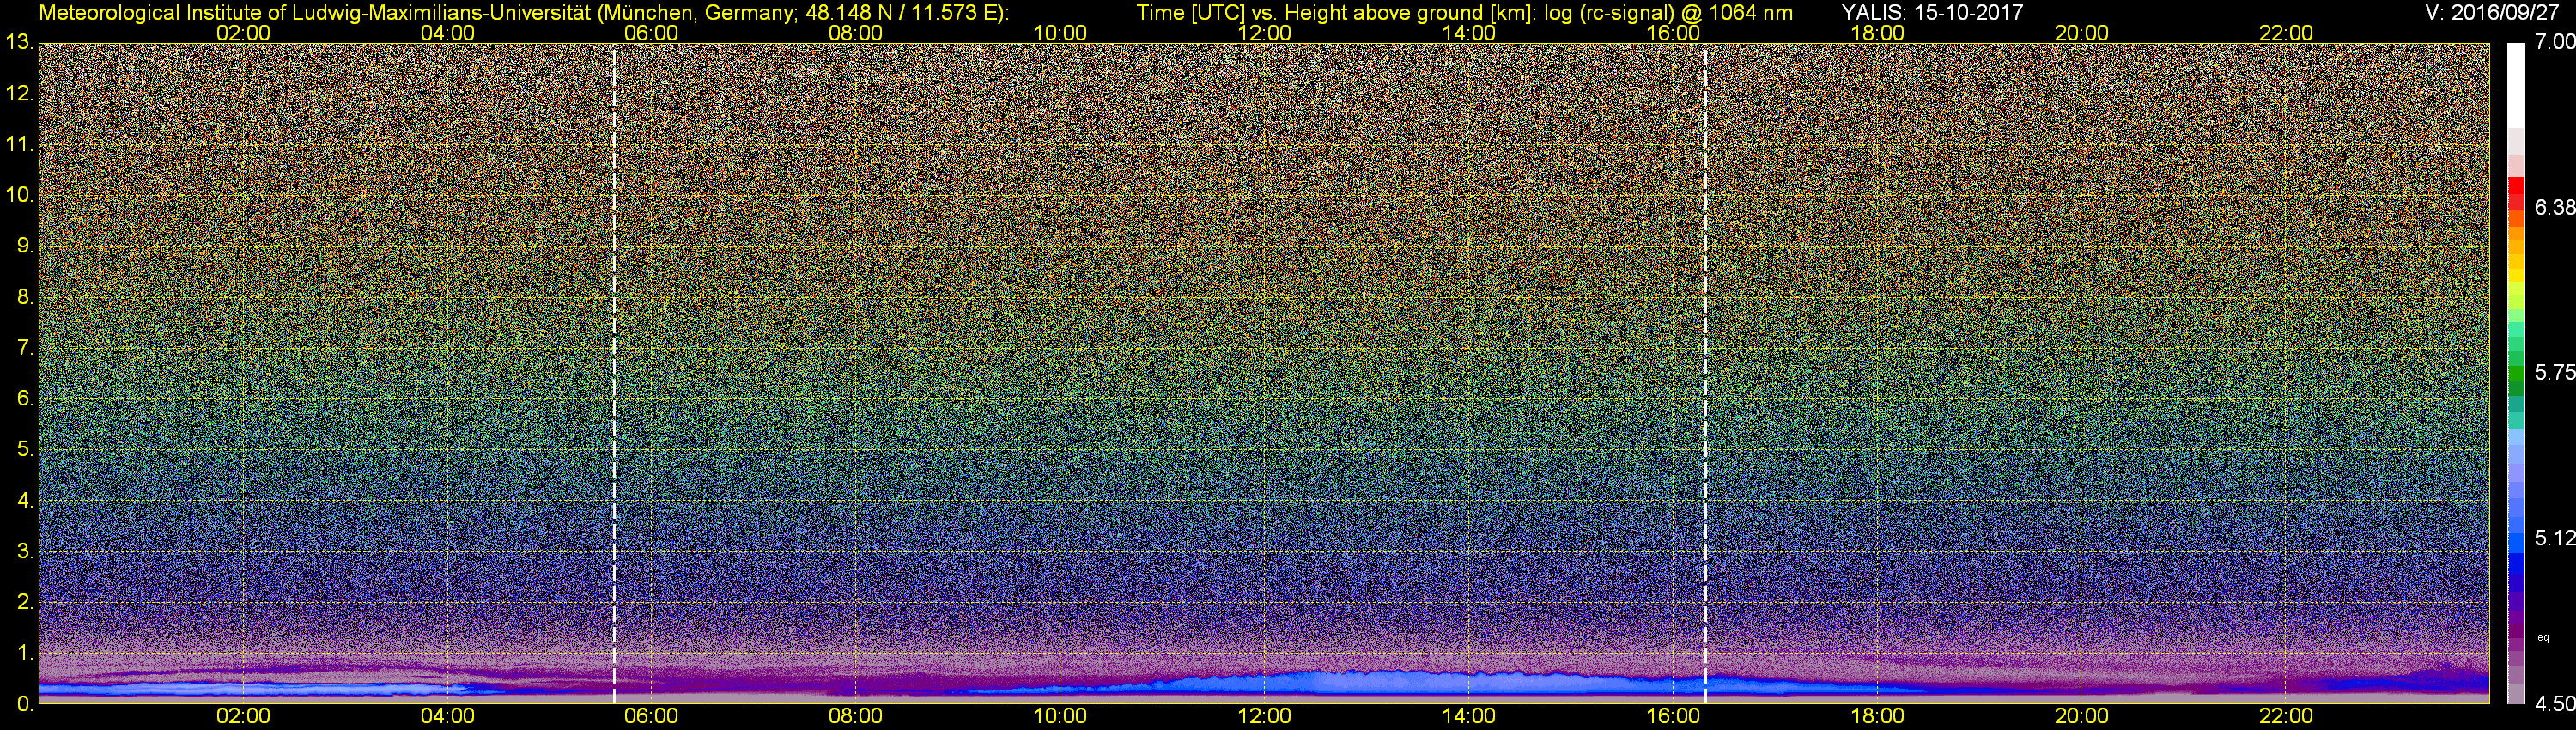Select the 4.50 color scale minimum label

coord(2554,704)
